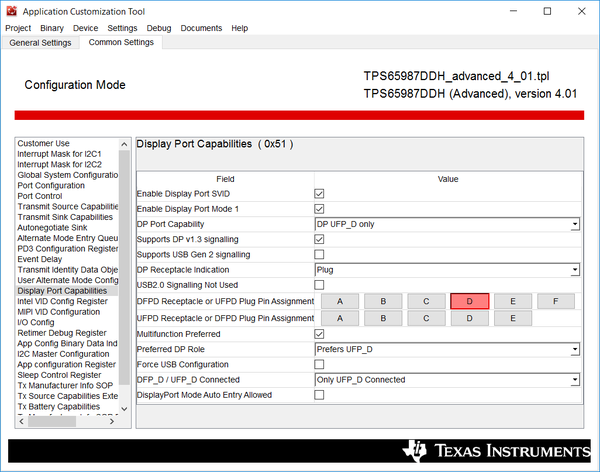The image size is (600, 472).
Task: Toggle highlighted pin assignment D in DFPD row
Action: pos(470,301)
